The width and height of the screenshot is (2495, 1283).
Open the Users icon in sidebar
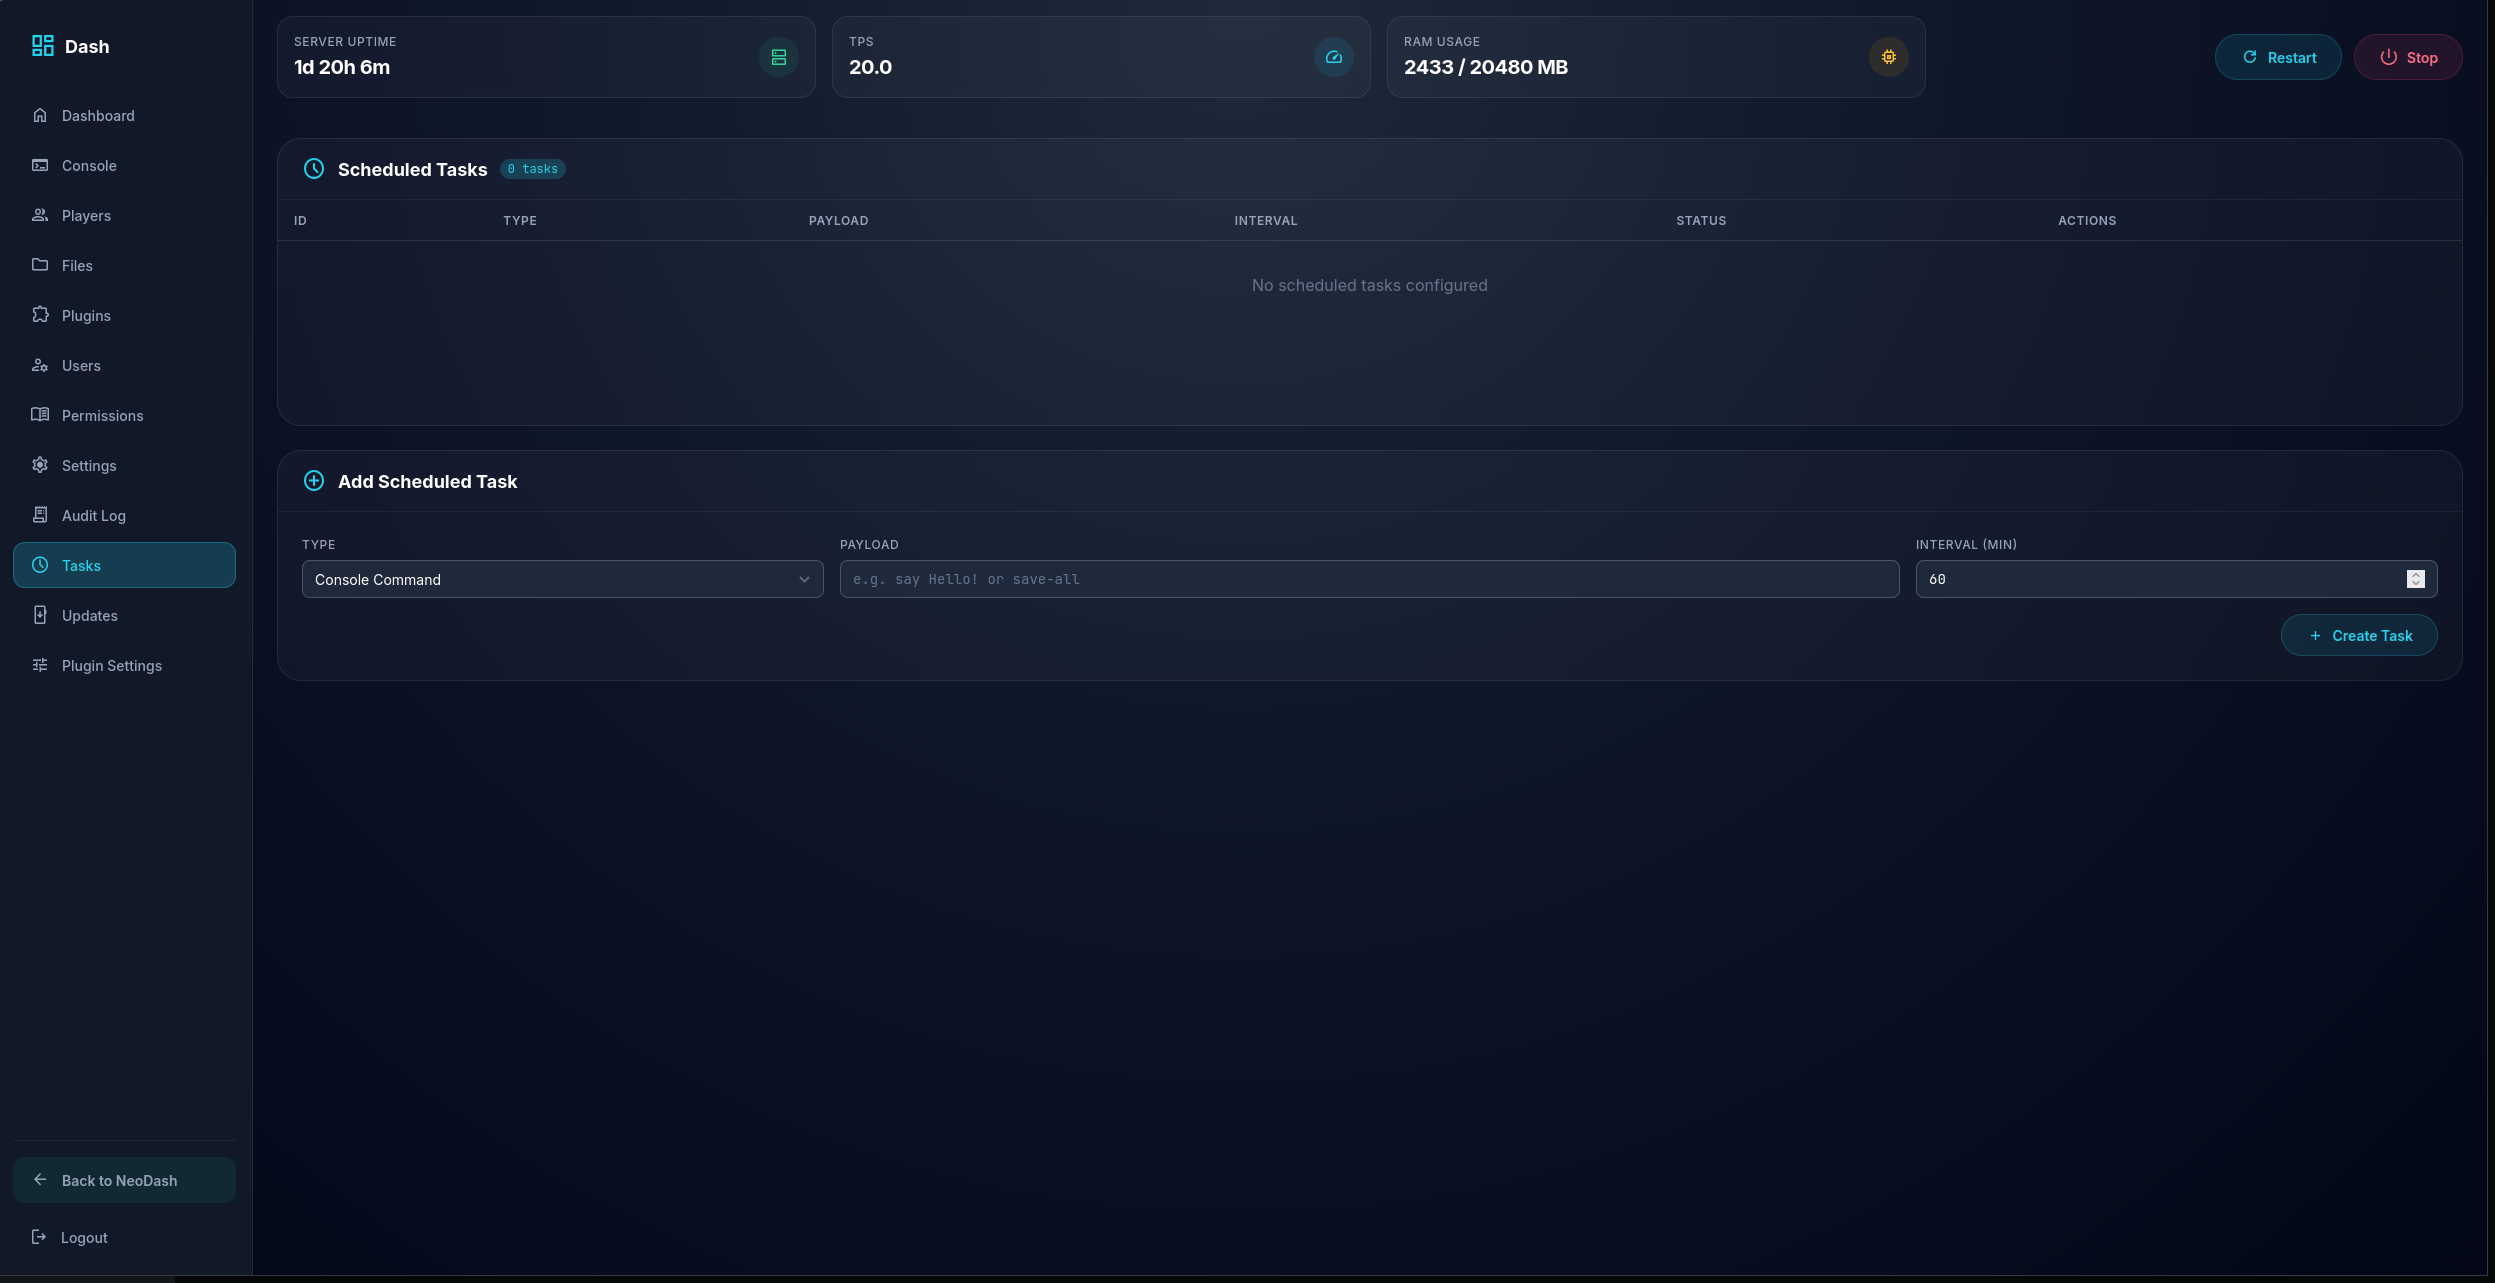(x=40, y=365)
